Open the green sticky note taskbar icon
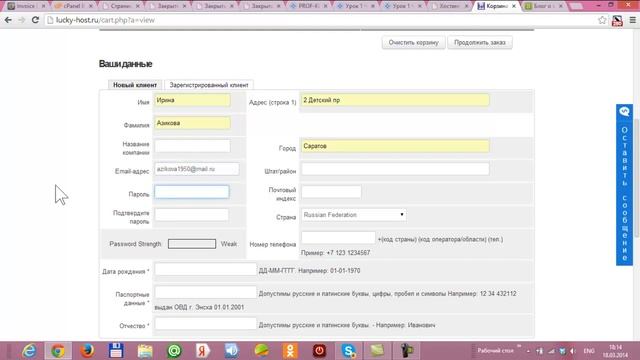640x360 pixels. click(x=377, y=351)
